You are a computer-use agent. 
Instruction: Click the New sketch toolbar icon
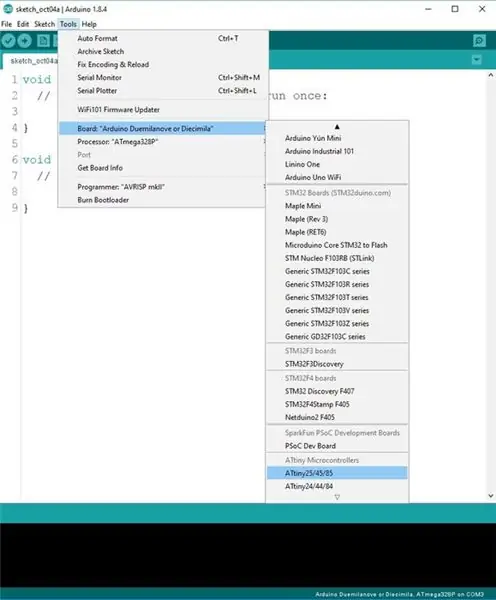43,41
